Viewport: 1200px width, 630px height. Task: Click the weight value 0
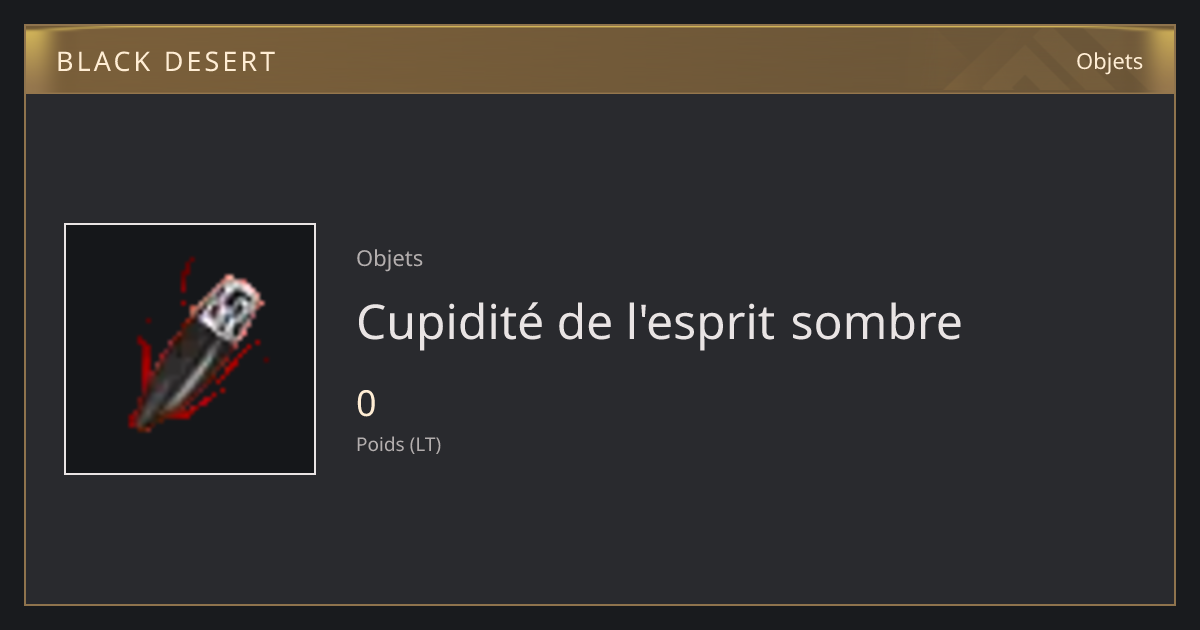pos(366,404)
